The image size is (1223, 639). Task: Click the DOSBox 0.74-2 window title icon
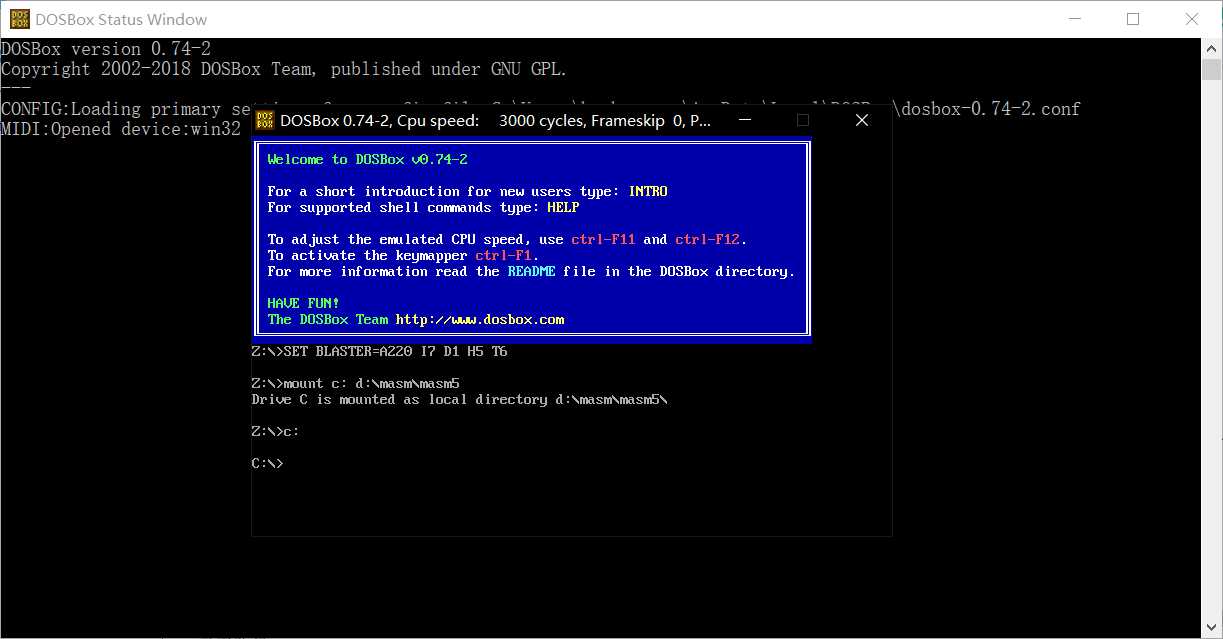[265, 120]
